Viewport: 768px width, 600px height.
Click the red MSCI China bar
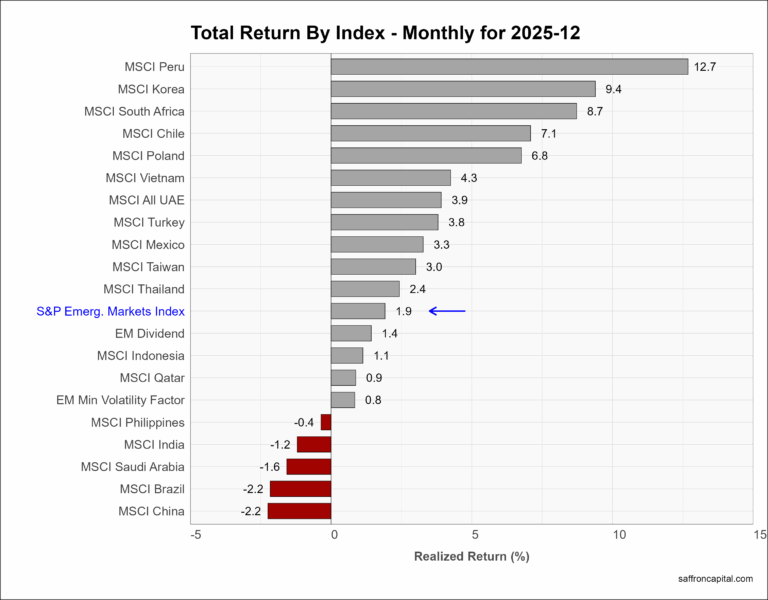click(x=299, y=511)
